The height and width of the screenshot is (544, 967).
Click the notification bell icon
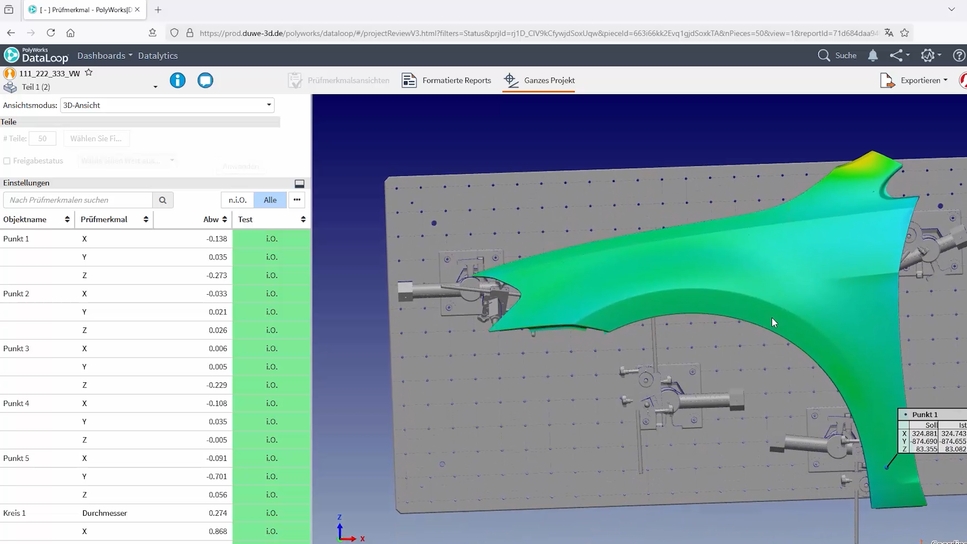pos(872,56)
